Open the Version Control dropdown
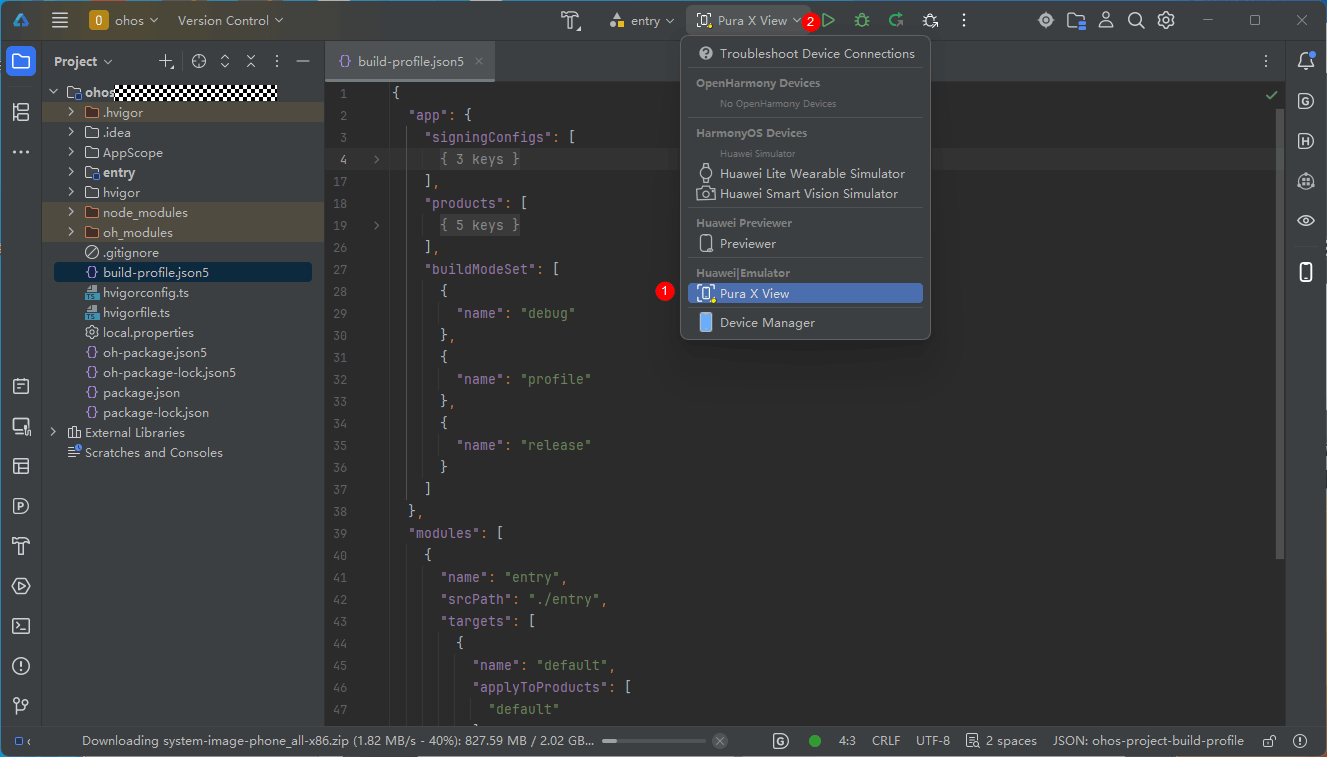Image resolution: width=1327 pixels, height=757 pixels. coord(230,20)
